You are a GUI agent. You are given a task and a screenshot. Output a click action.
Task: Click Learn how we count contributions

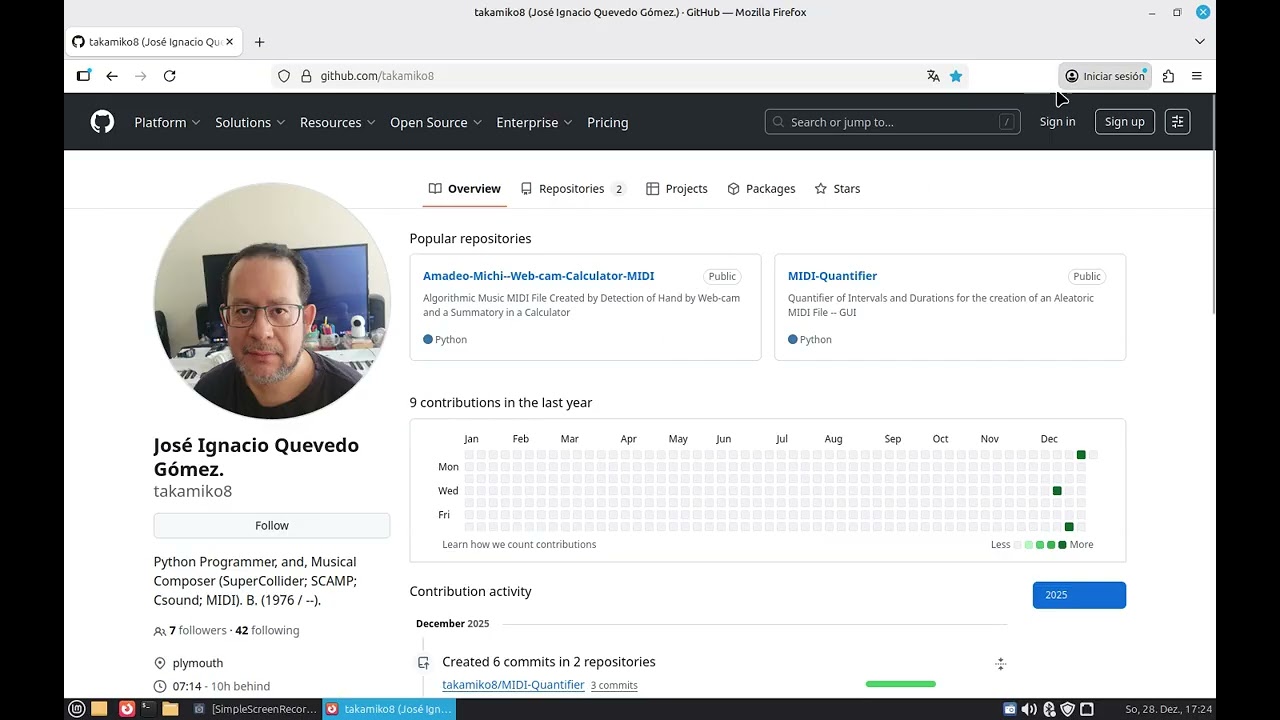click(519, 545)
